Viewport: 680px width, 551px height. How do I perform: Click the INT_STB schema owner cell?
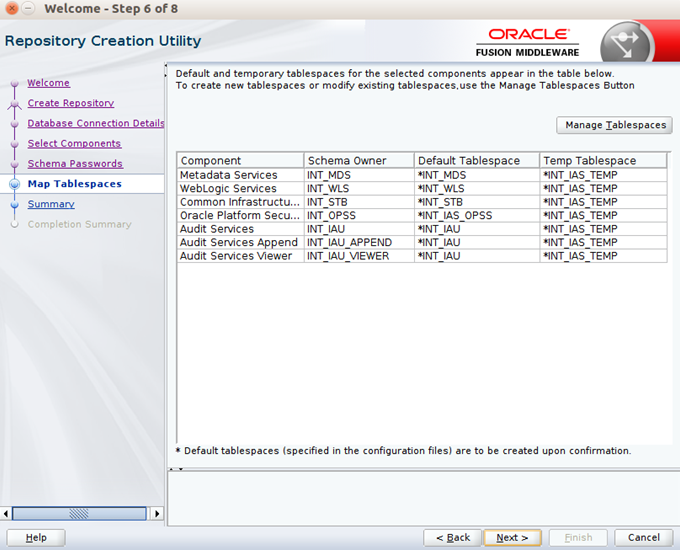[x=359, y=202]
